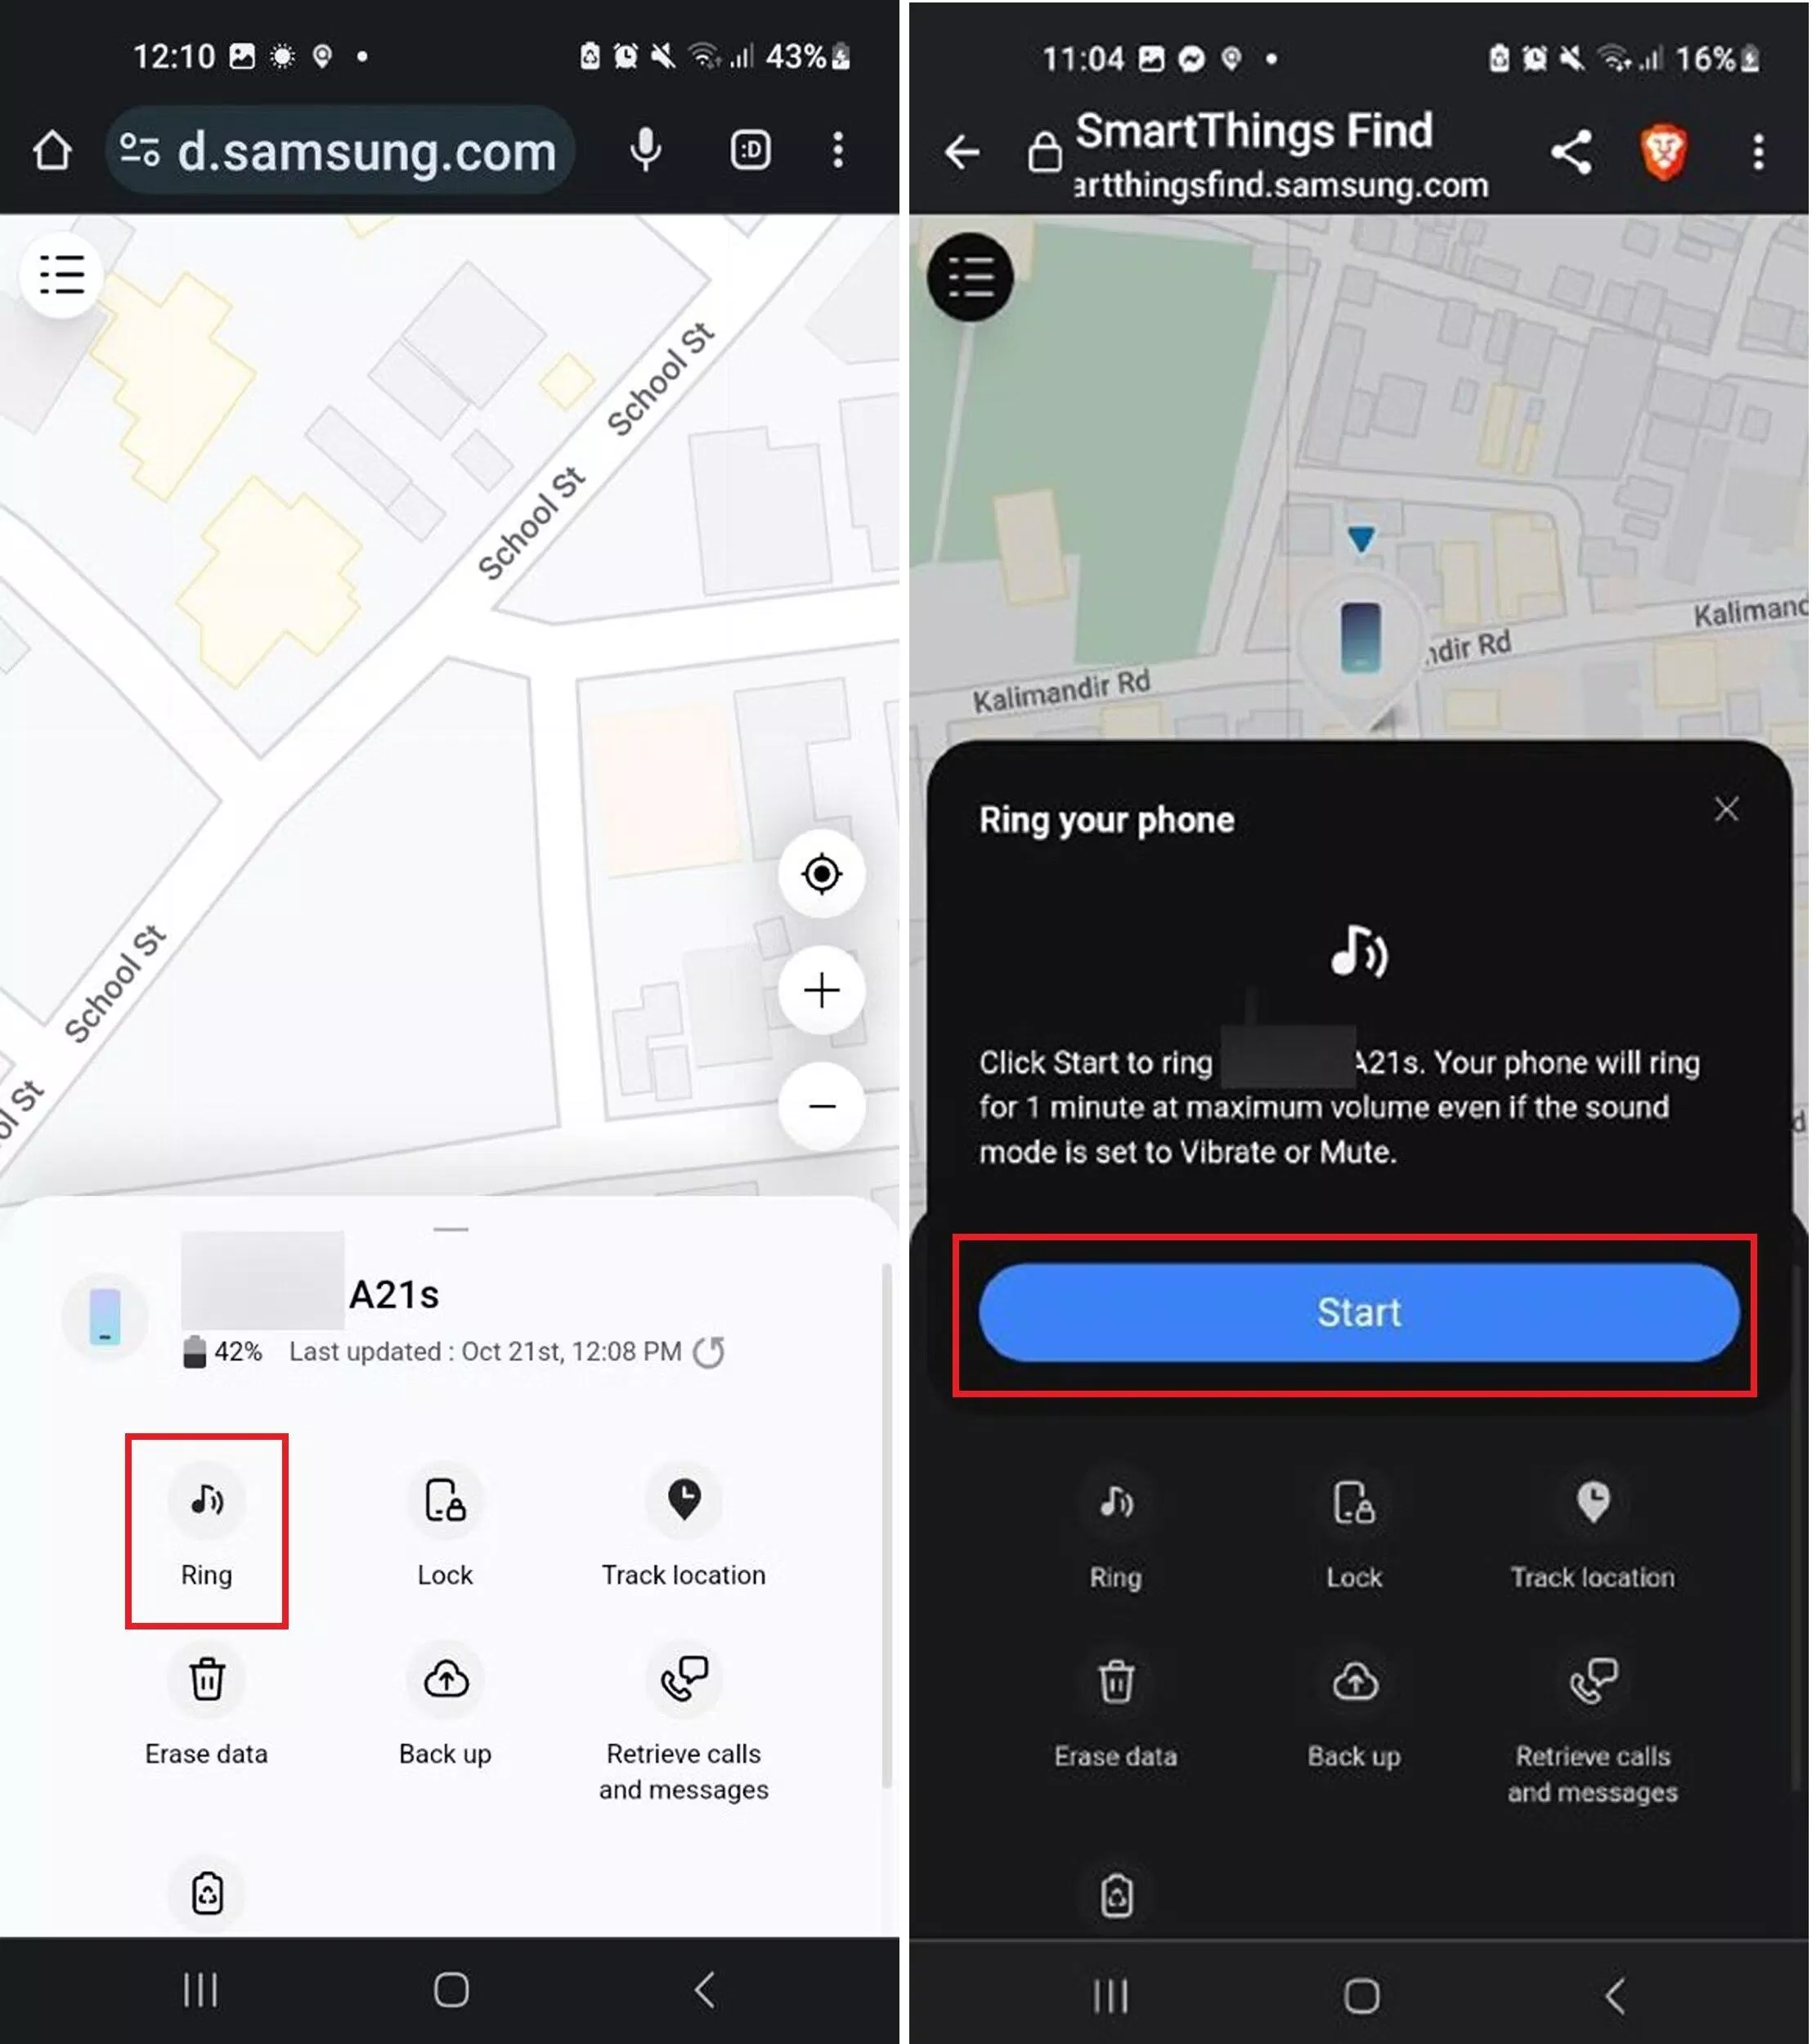Toggle the sound music note icon
This screenshot has height=2044, width=1812.
(x=206, y=1499)
